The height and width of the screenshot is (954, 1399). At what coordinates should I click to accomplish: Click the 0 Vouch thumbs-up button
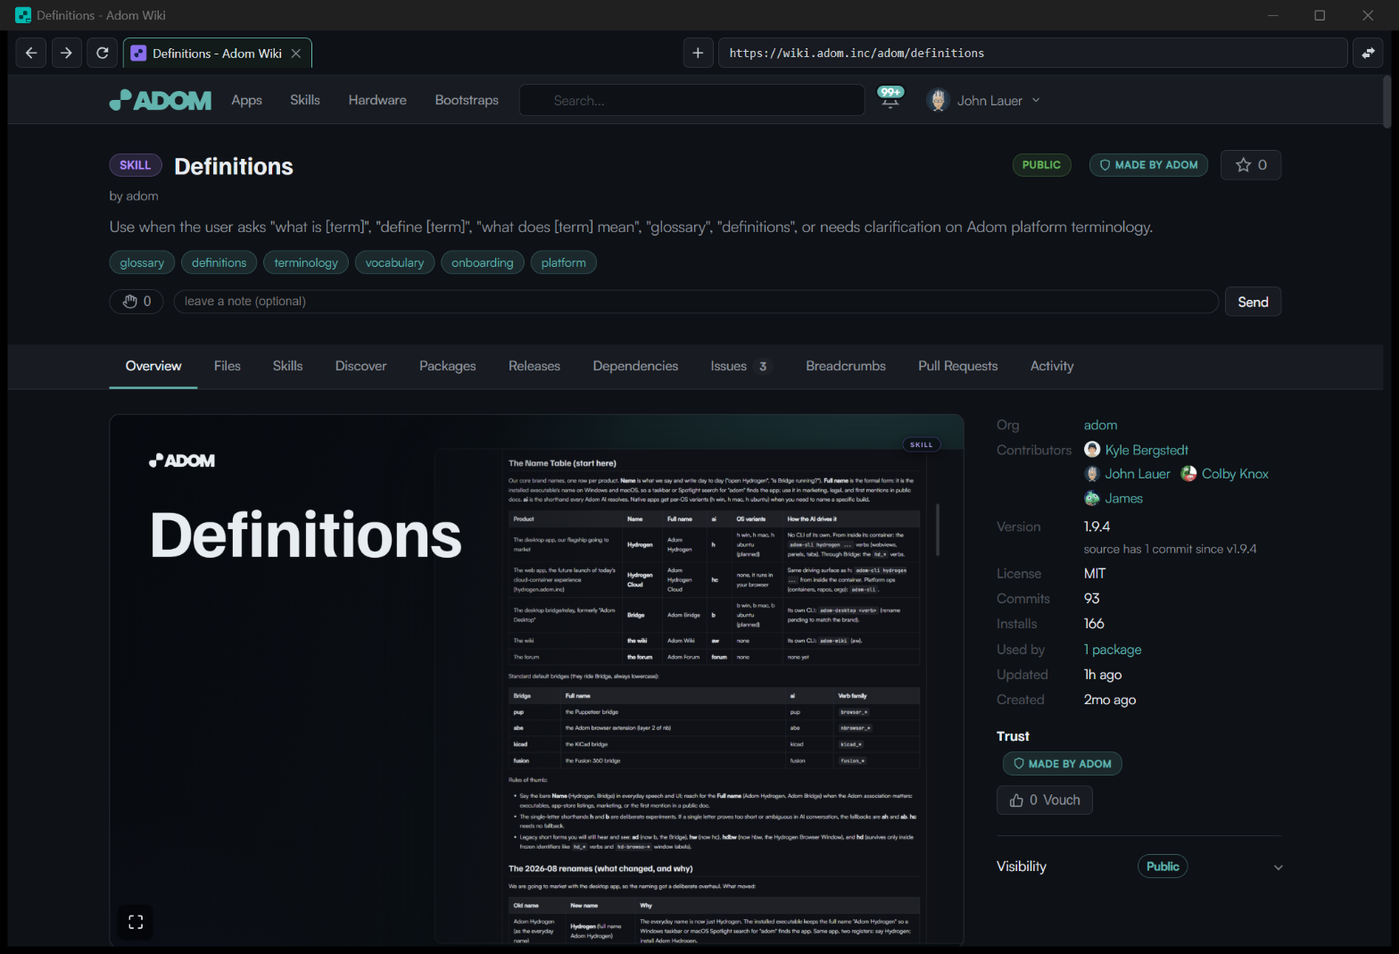[x=1045, y=800]
